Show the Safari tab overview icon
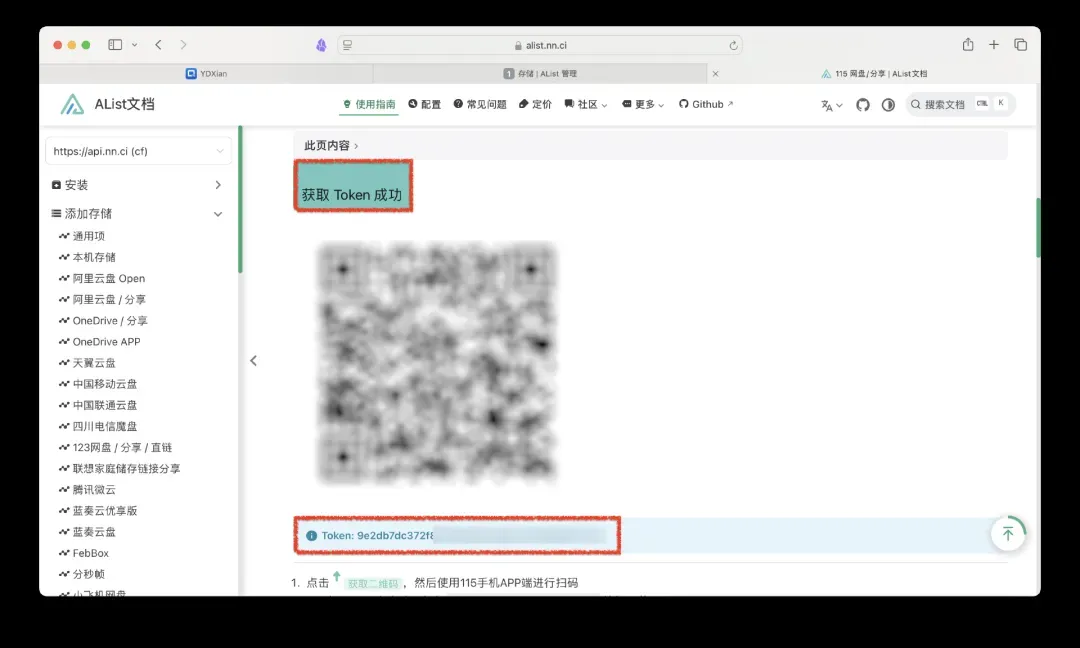Viewport: 1080px width, 648px height. point(1021,45)
